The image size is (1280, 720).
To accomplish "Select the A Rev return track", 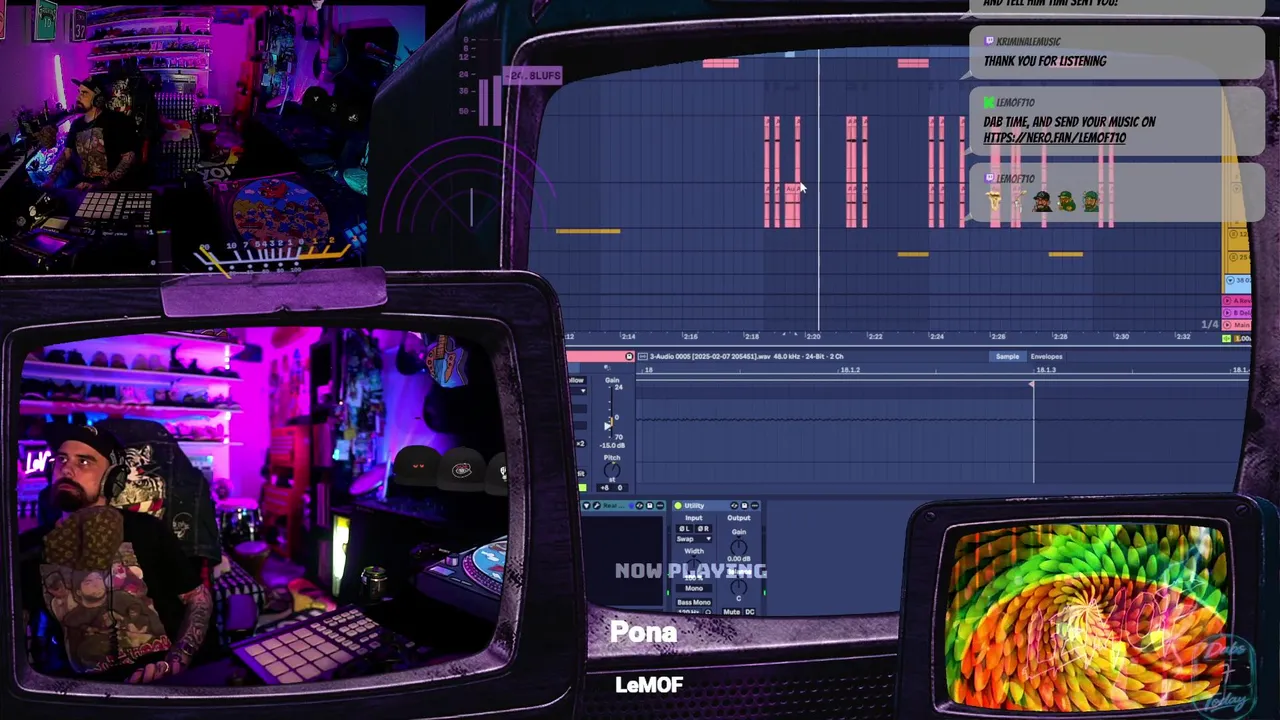I will tap(1238, 301).
